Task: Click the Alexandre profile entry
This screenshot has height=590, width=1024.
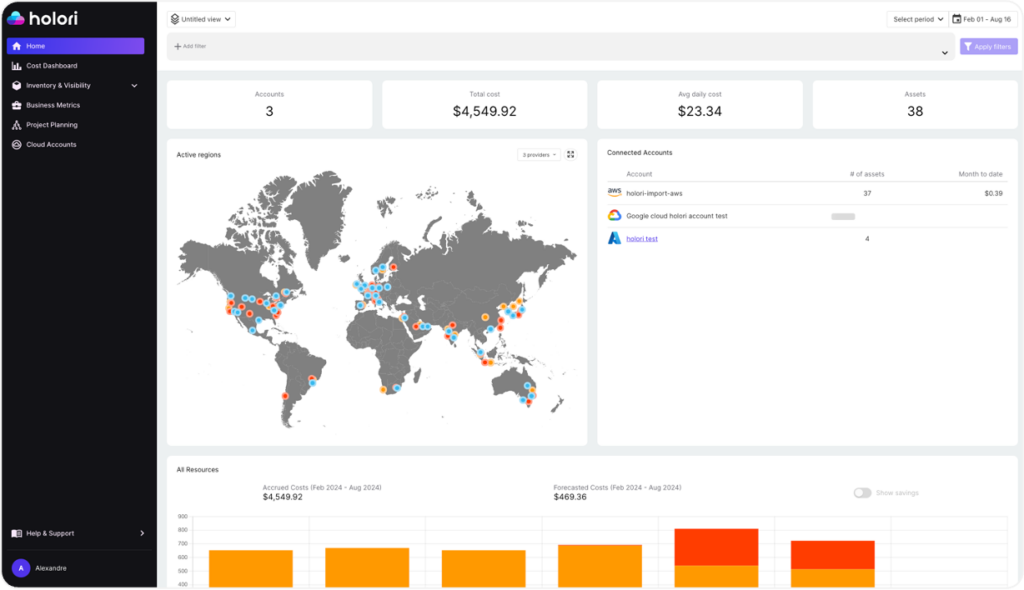Action: click(x=40, y=567)
